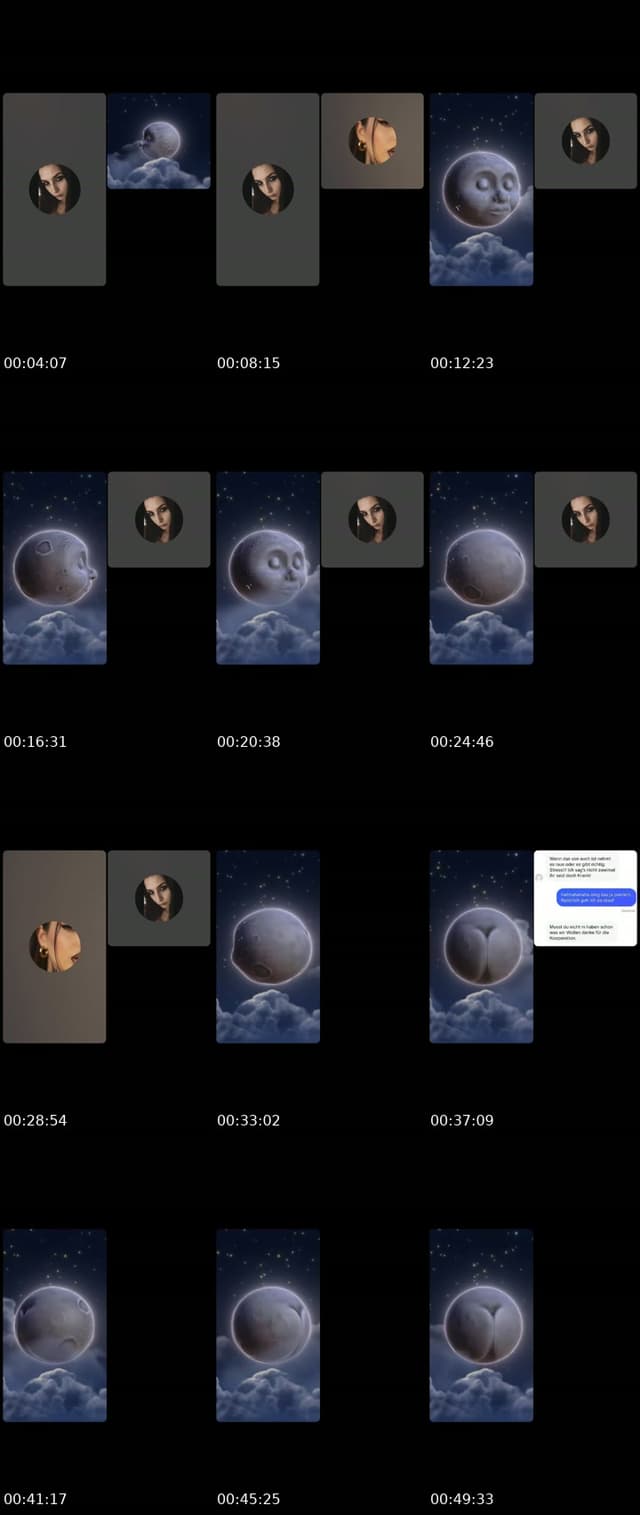This screenshot has height=1515, width=640.
Task: Click the avatar panel beside the 00:24:46 moon
Action: coord(585,519)
